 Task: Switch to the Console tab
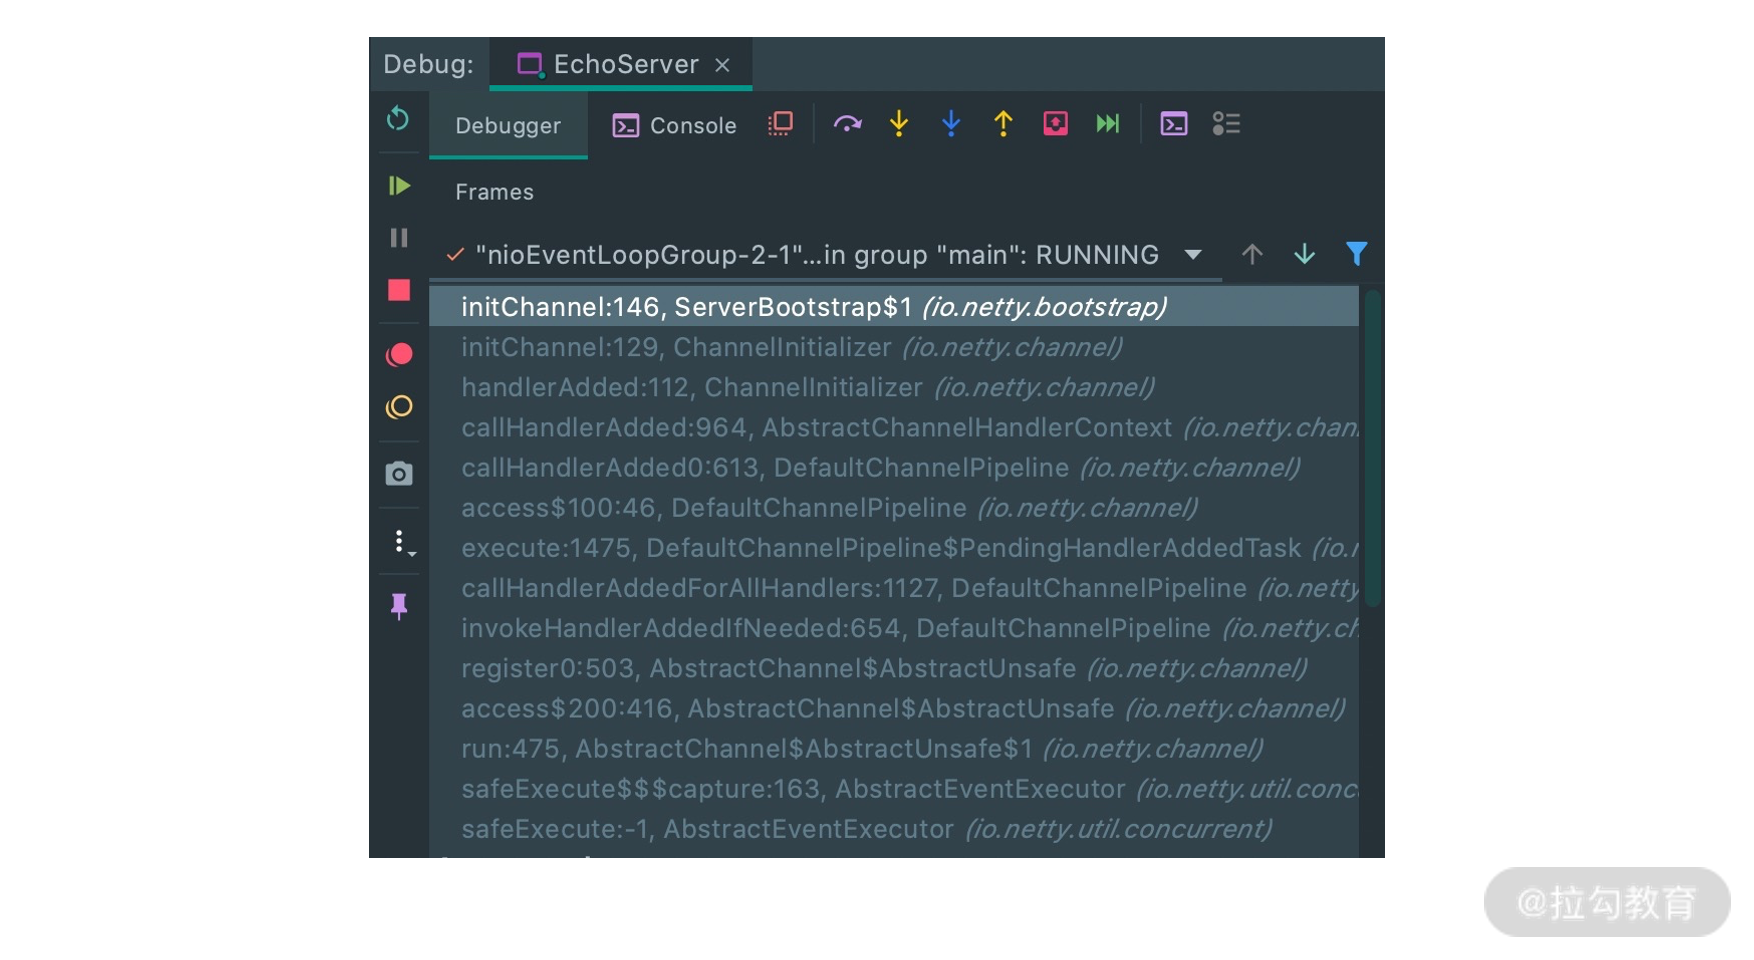pos(675,126)
